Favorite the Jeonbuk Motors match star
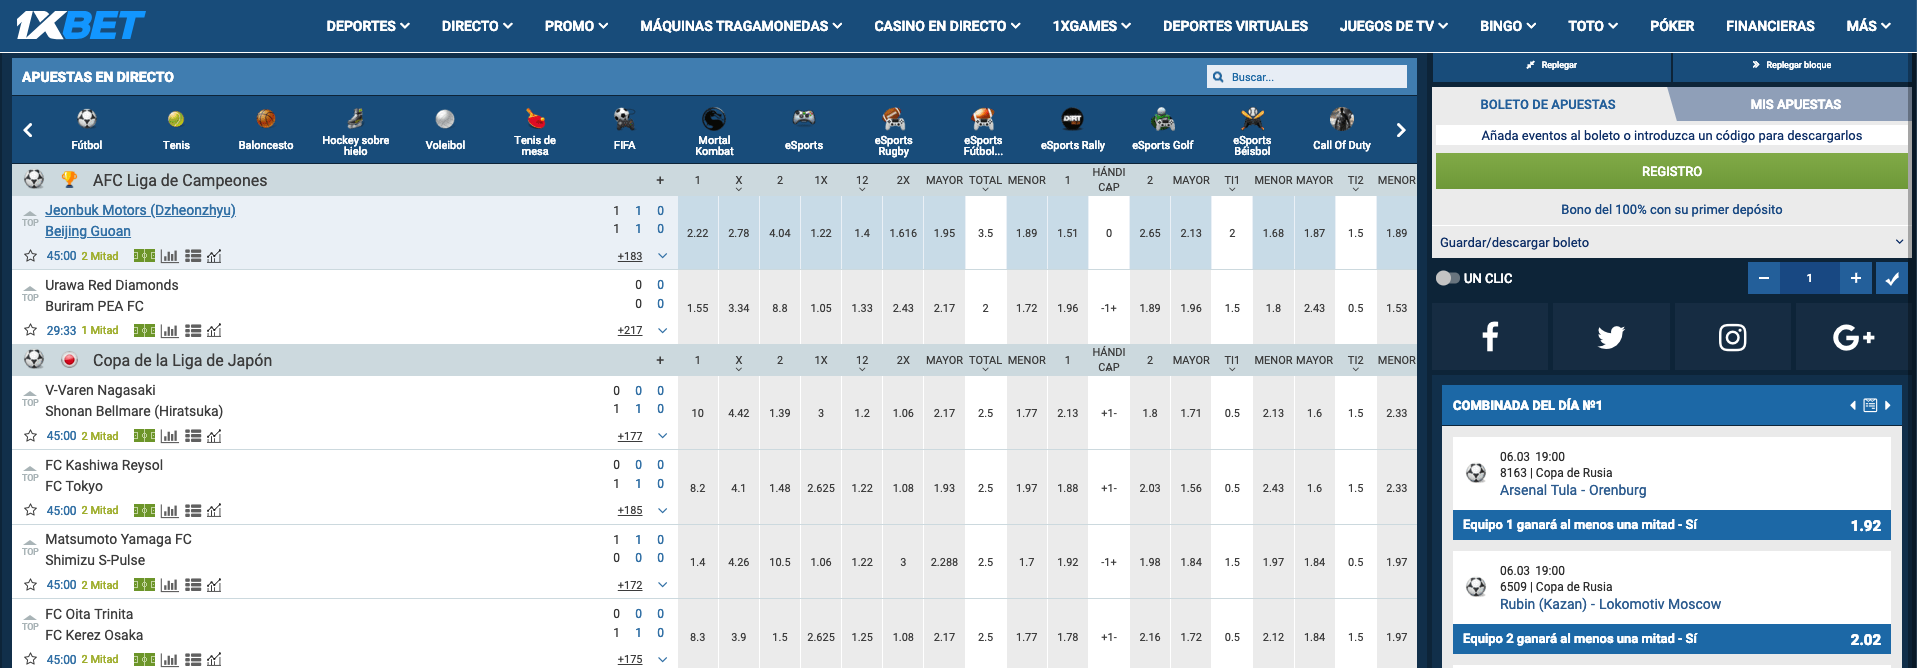The image size is (1917, 668). click(30, 256)
